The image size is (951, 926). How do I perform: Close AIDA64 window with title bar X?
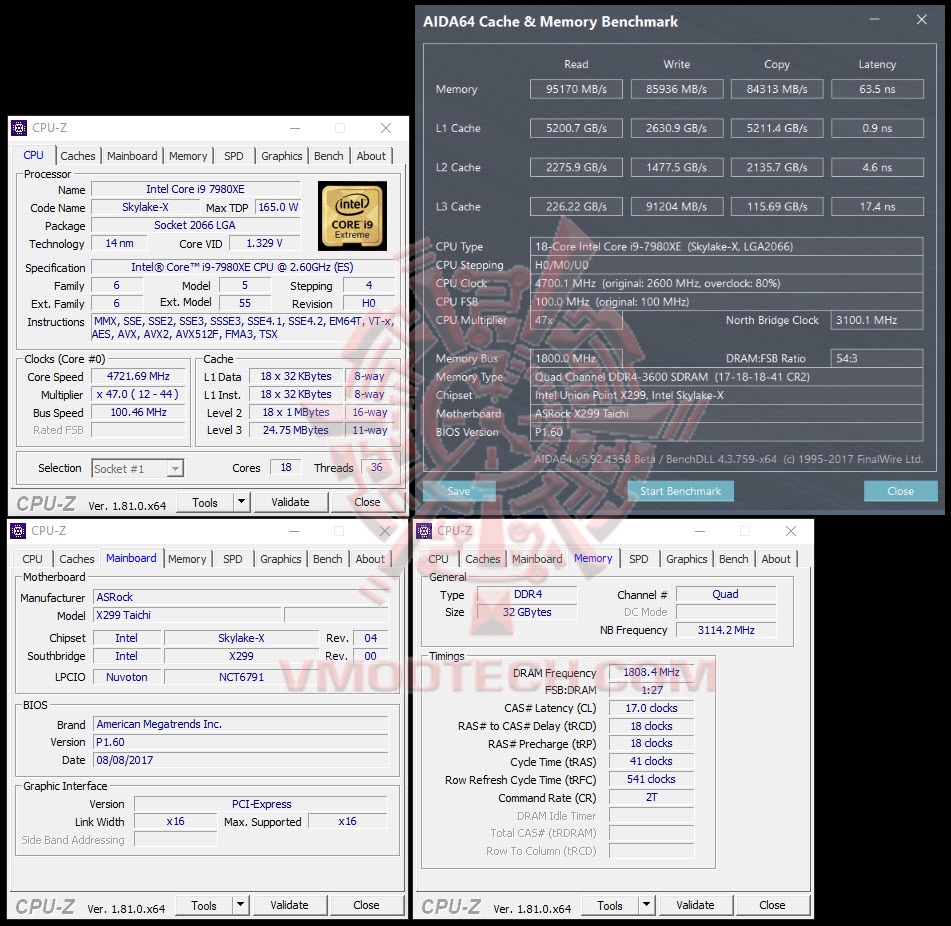click(x=922, y=20)
